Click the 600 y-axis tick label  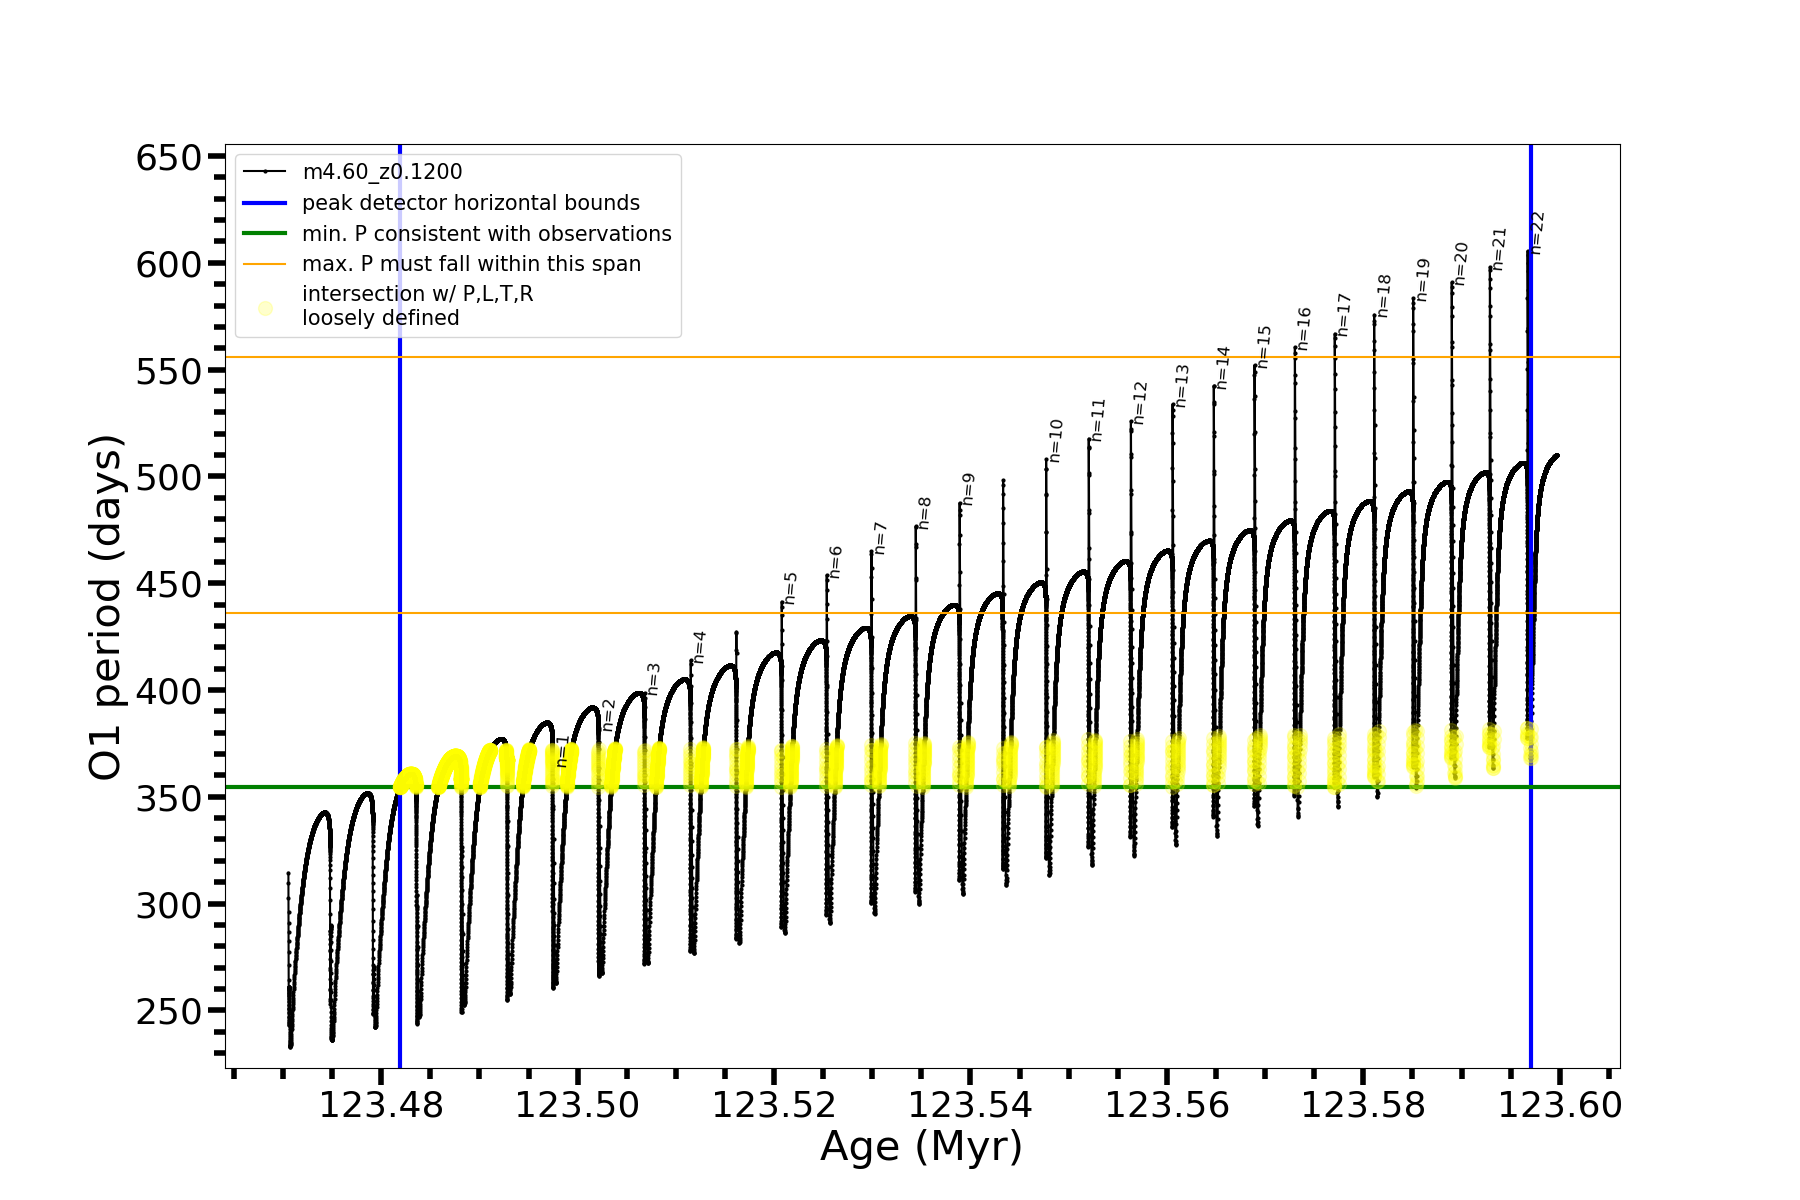[x=168, y=264]
